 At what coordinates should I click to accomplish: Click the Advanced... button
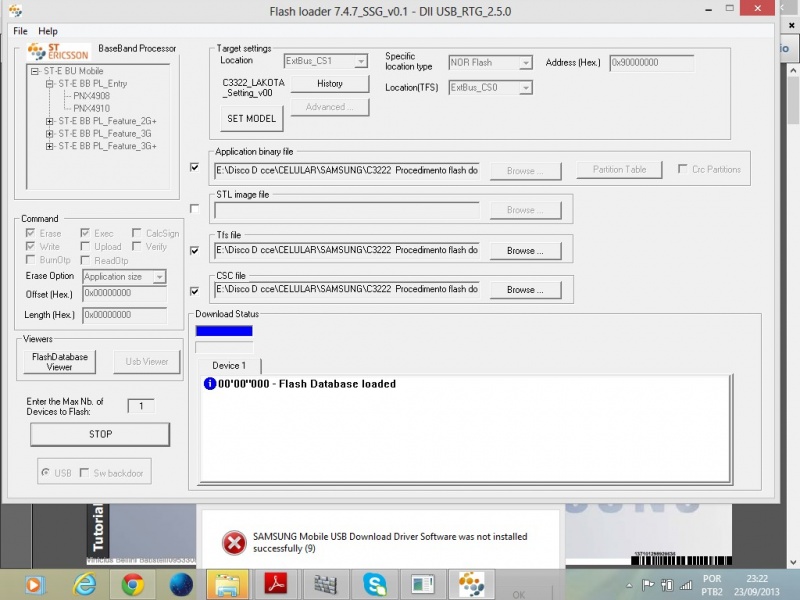330,107
